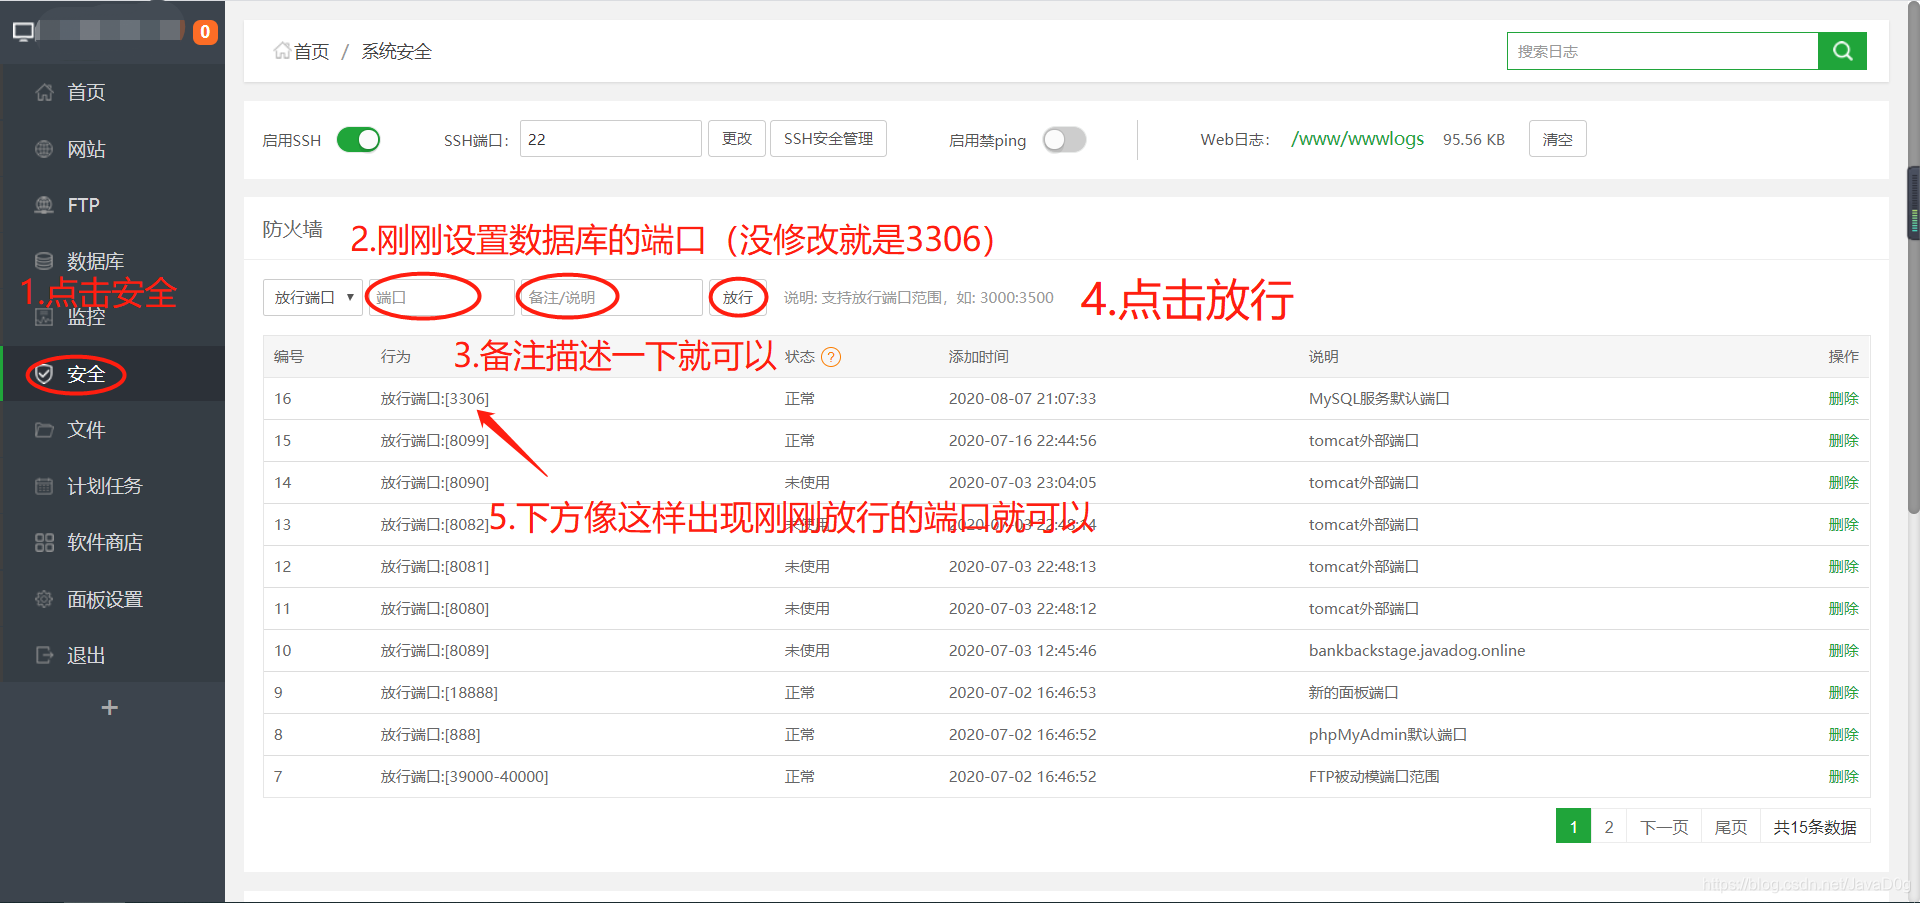Click the 2020-08-07 21:07:33 timestamp
Viewport: 1920px width, 903px height.
(1022, 399)
